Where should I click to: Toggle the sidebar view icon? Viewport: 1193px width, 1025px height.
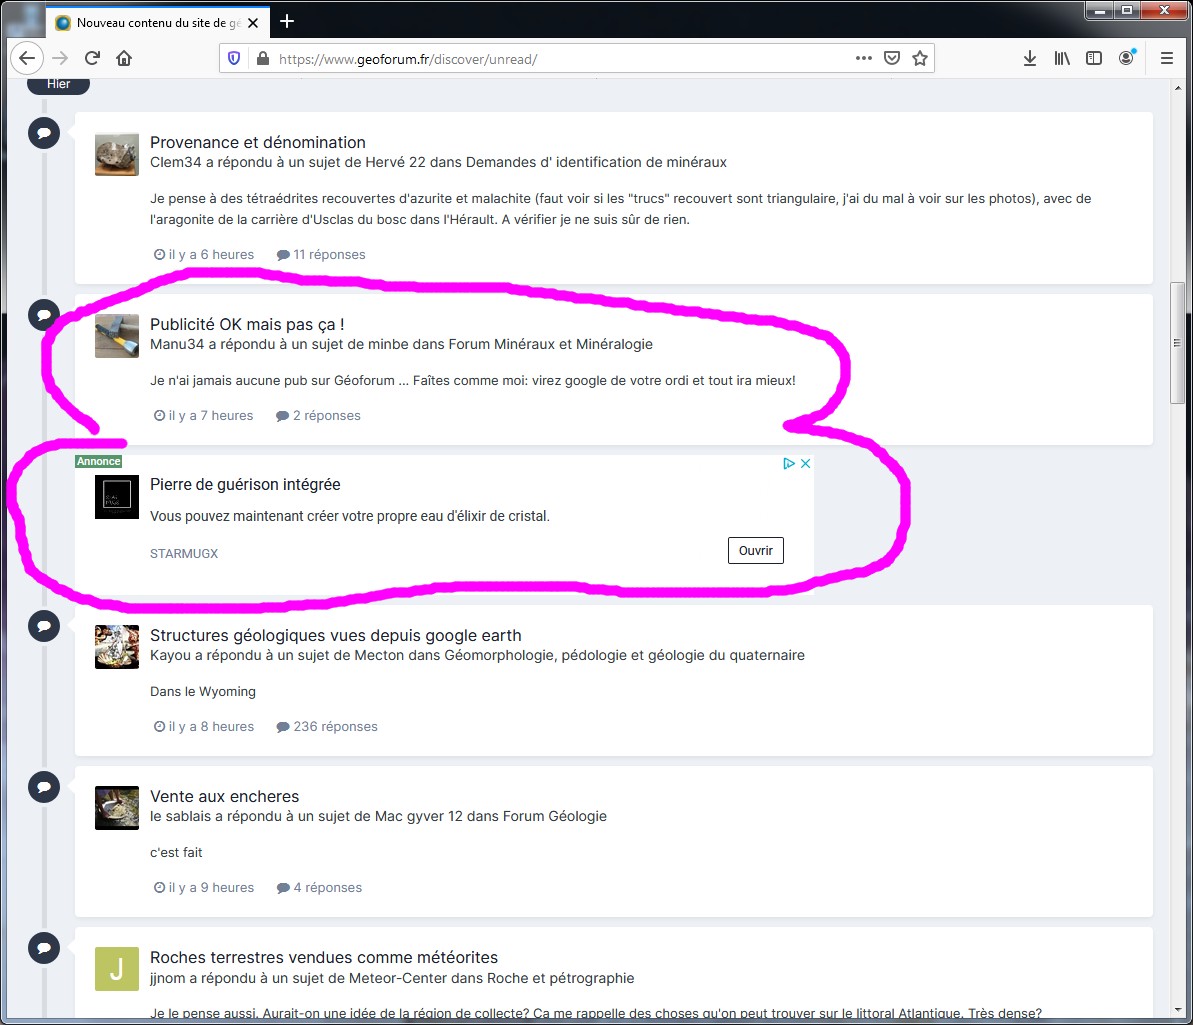pos(1093,59)
